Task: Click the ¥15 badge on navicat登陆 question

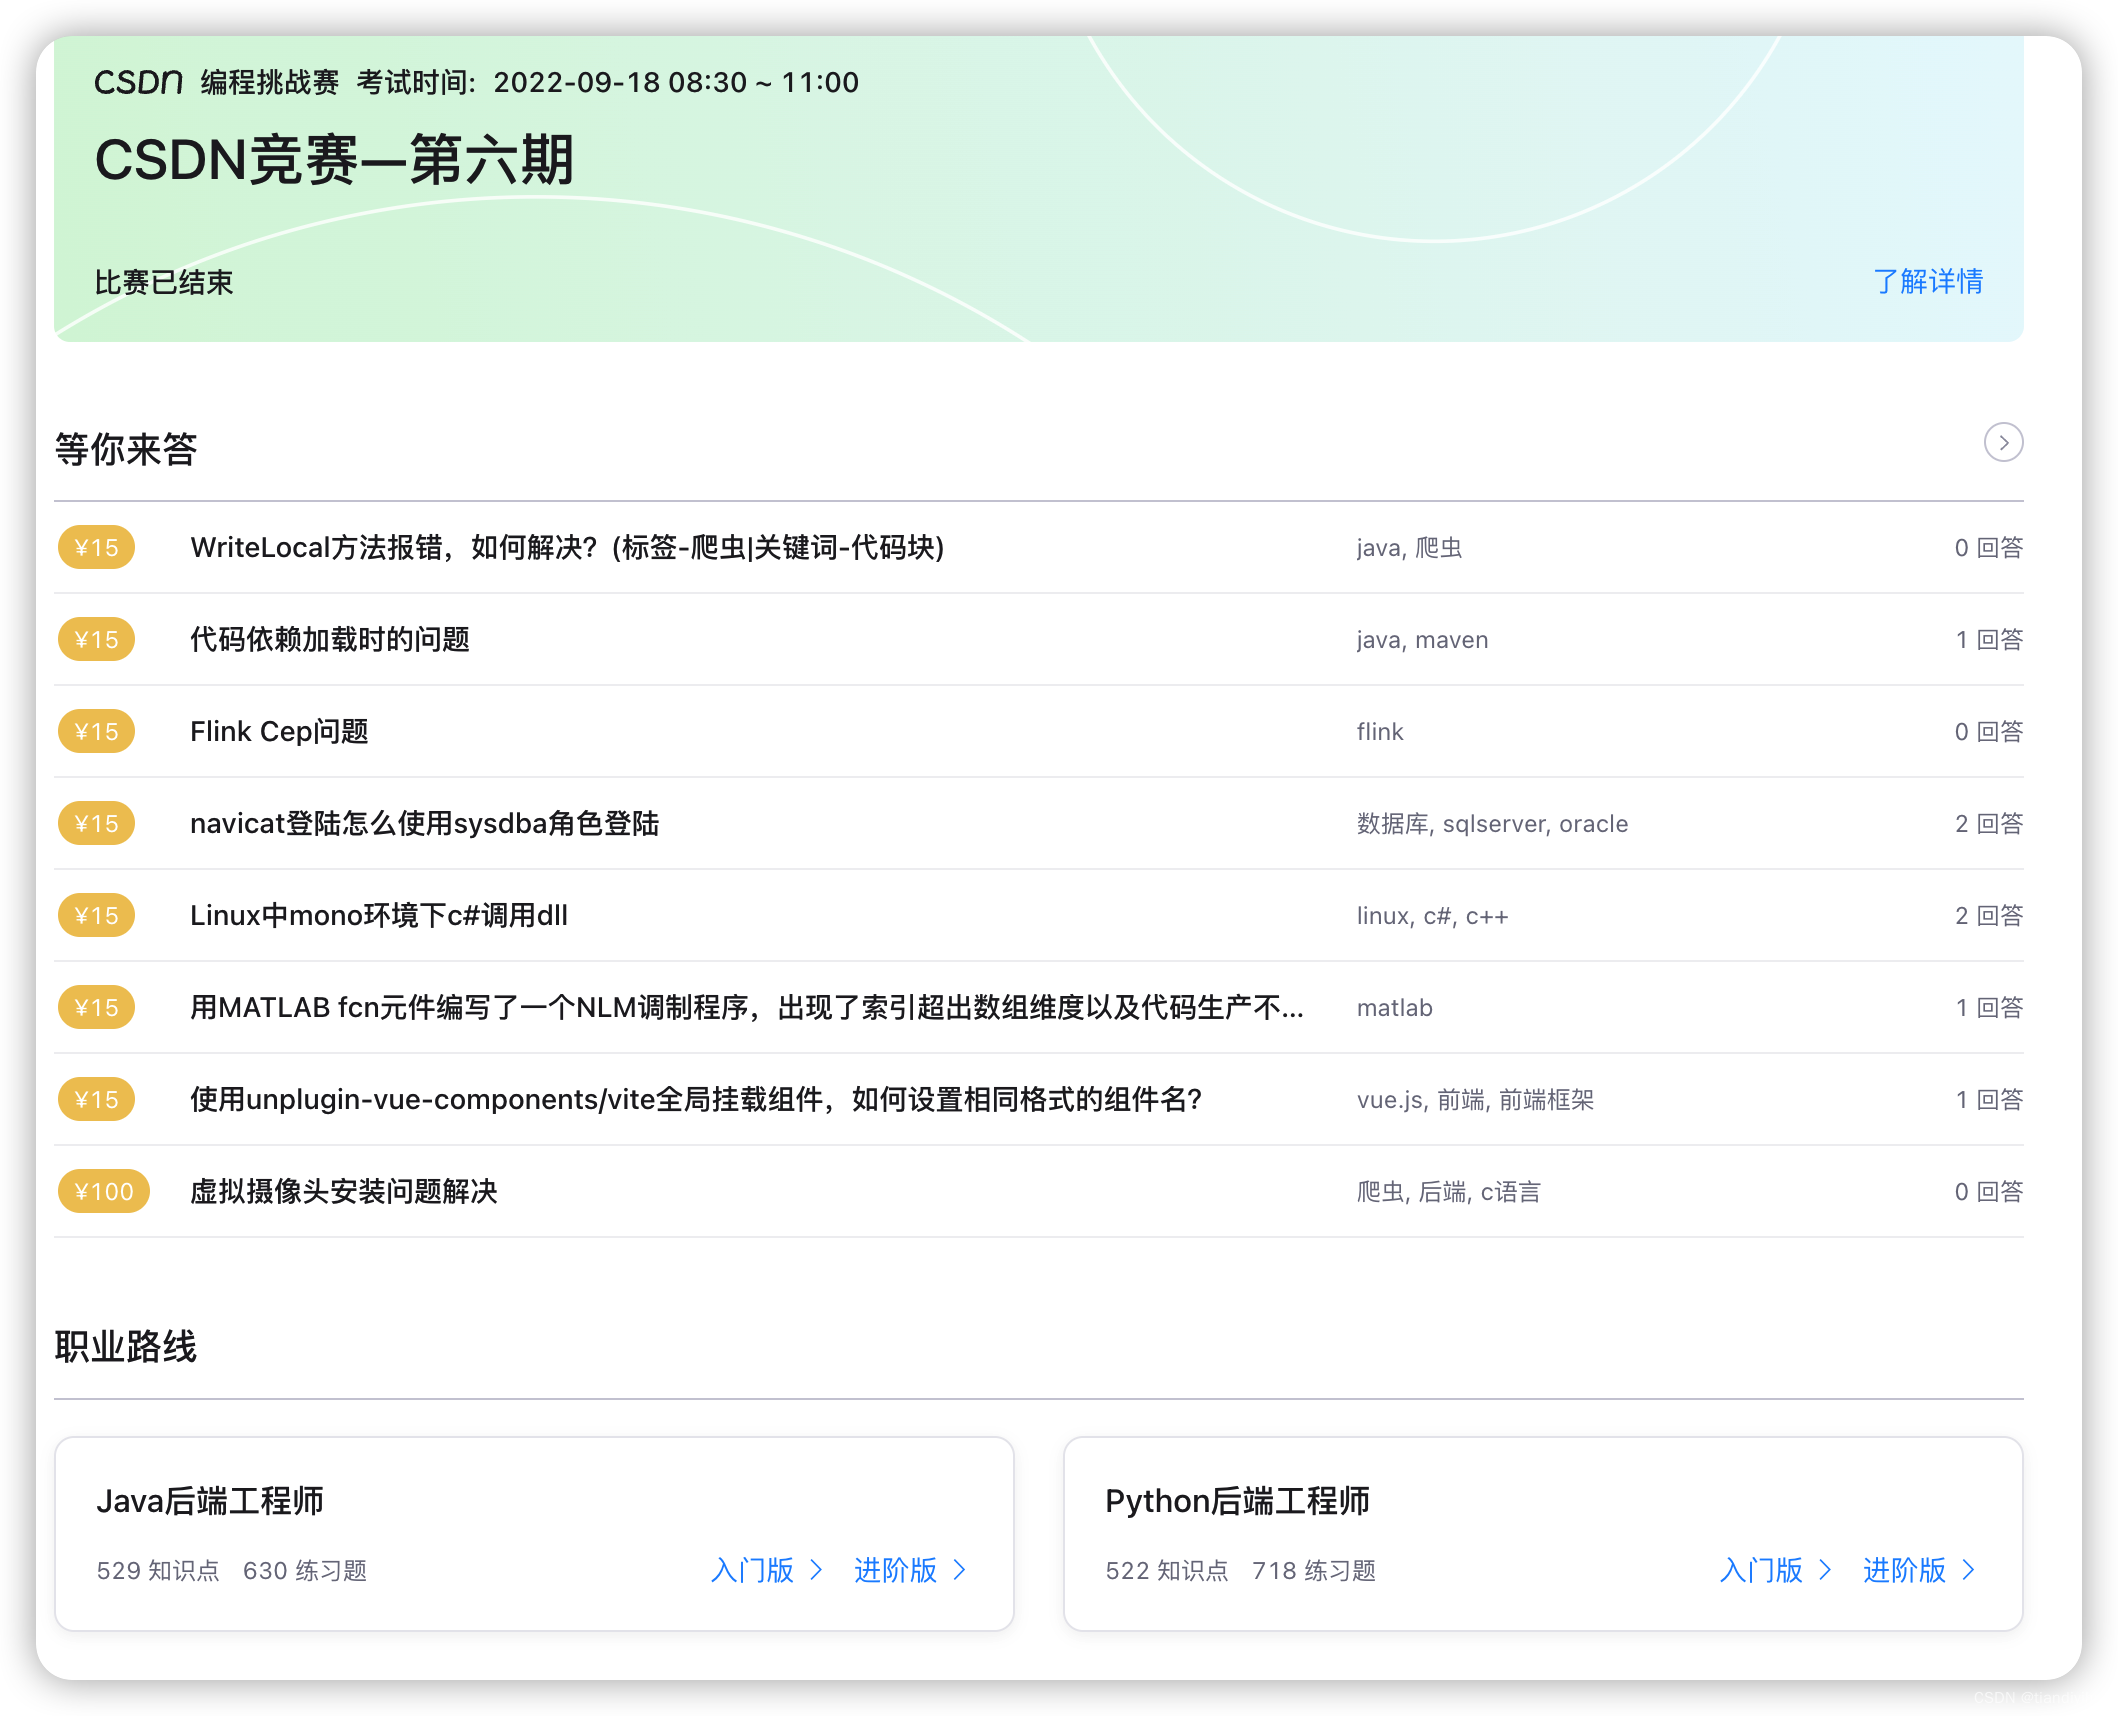Action: [x=96, y=823]
